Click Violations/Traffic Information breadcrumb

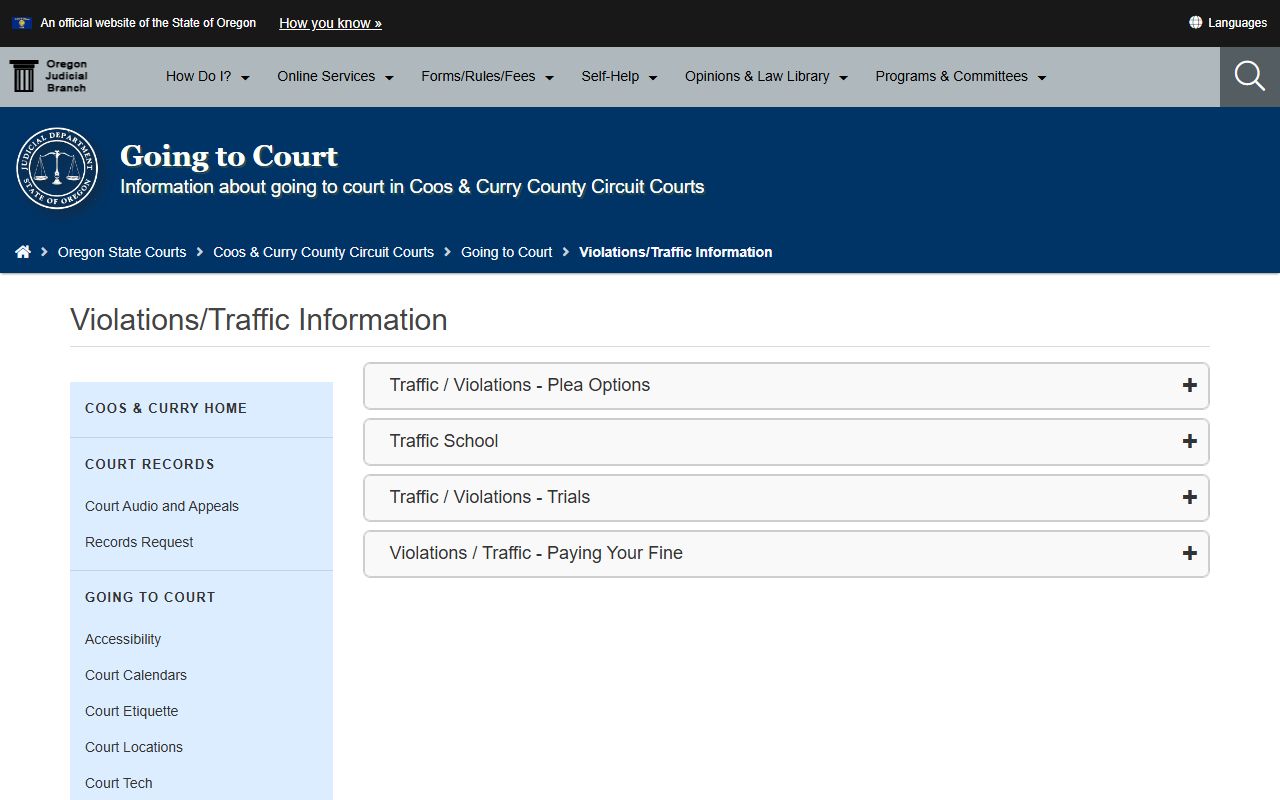click(675, 252)
